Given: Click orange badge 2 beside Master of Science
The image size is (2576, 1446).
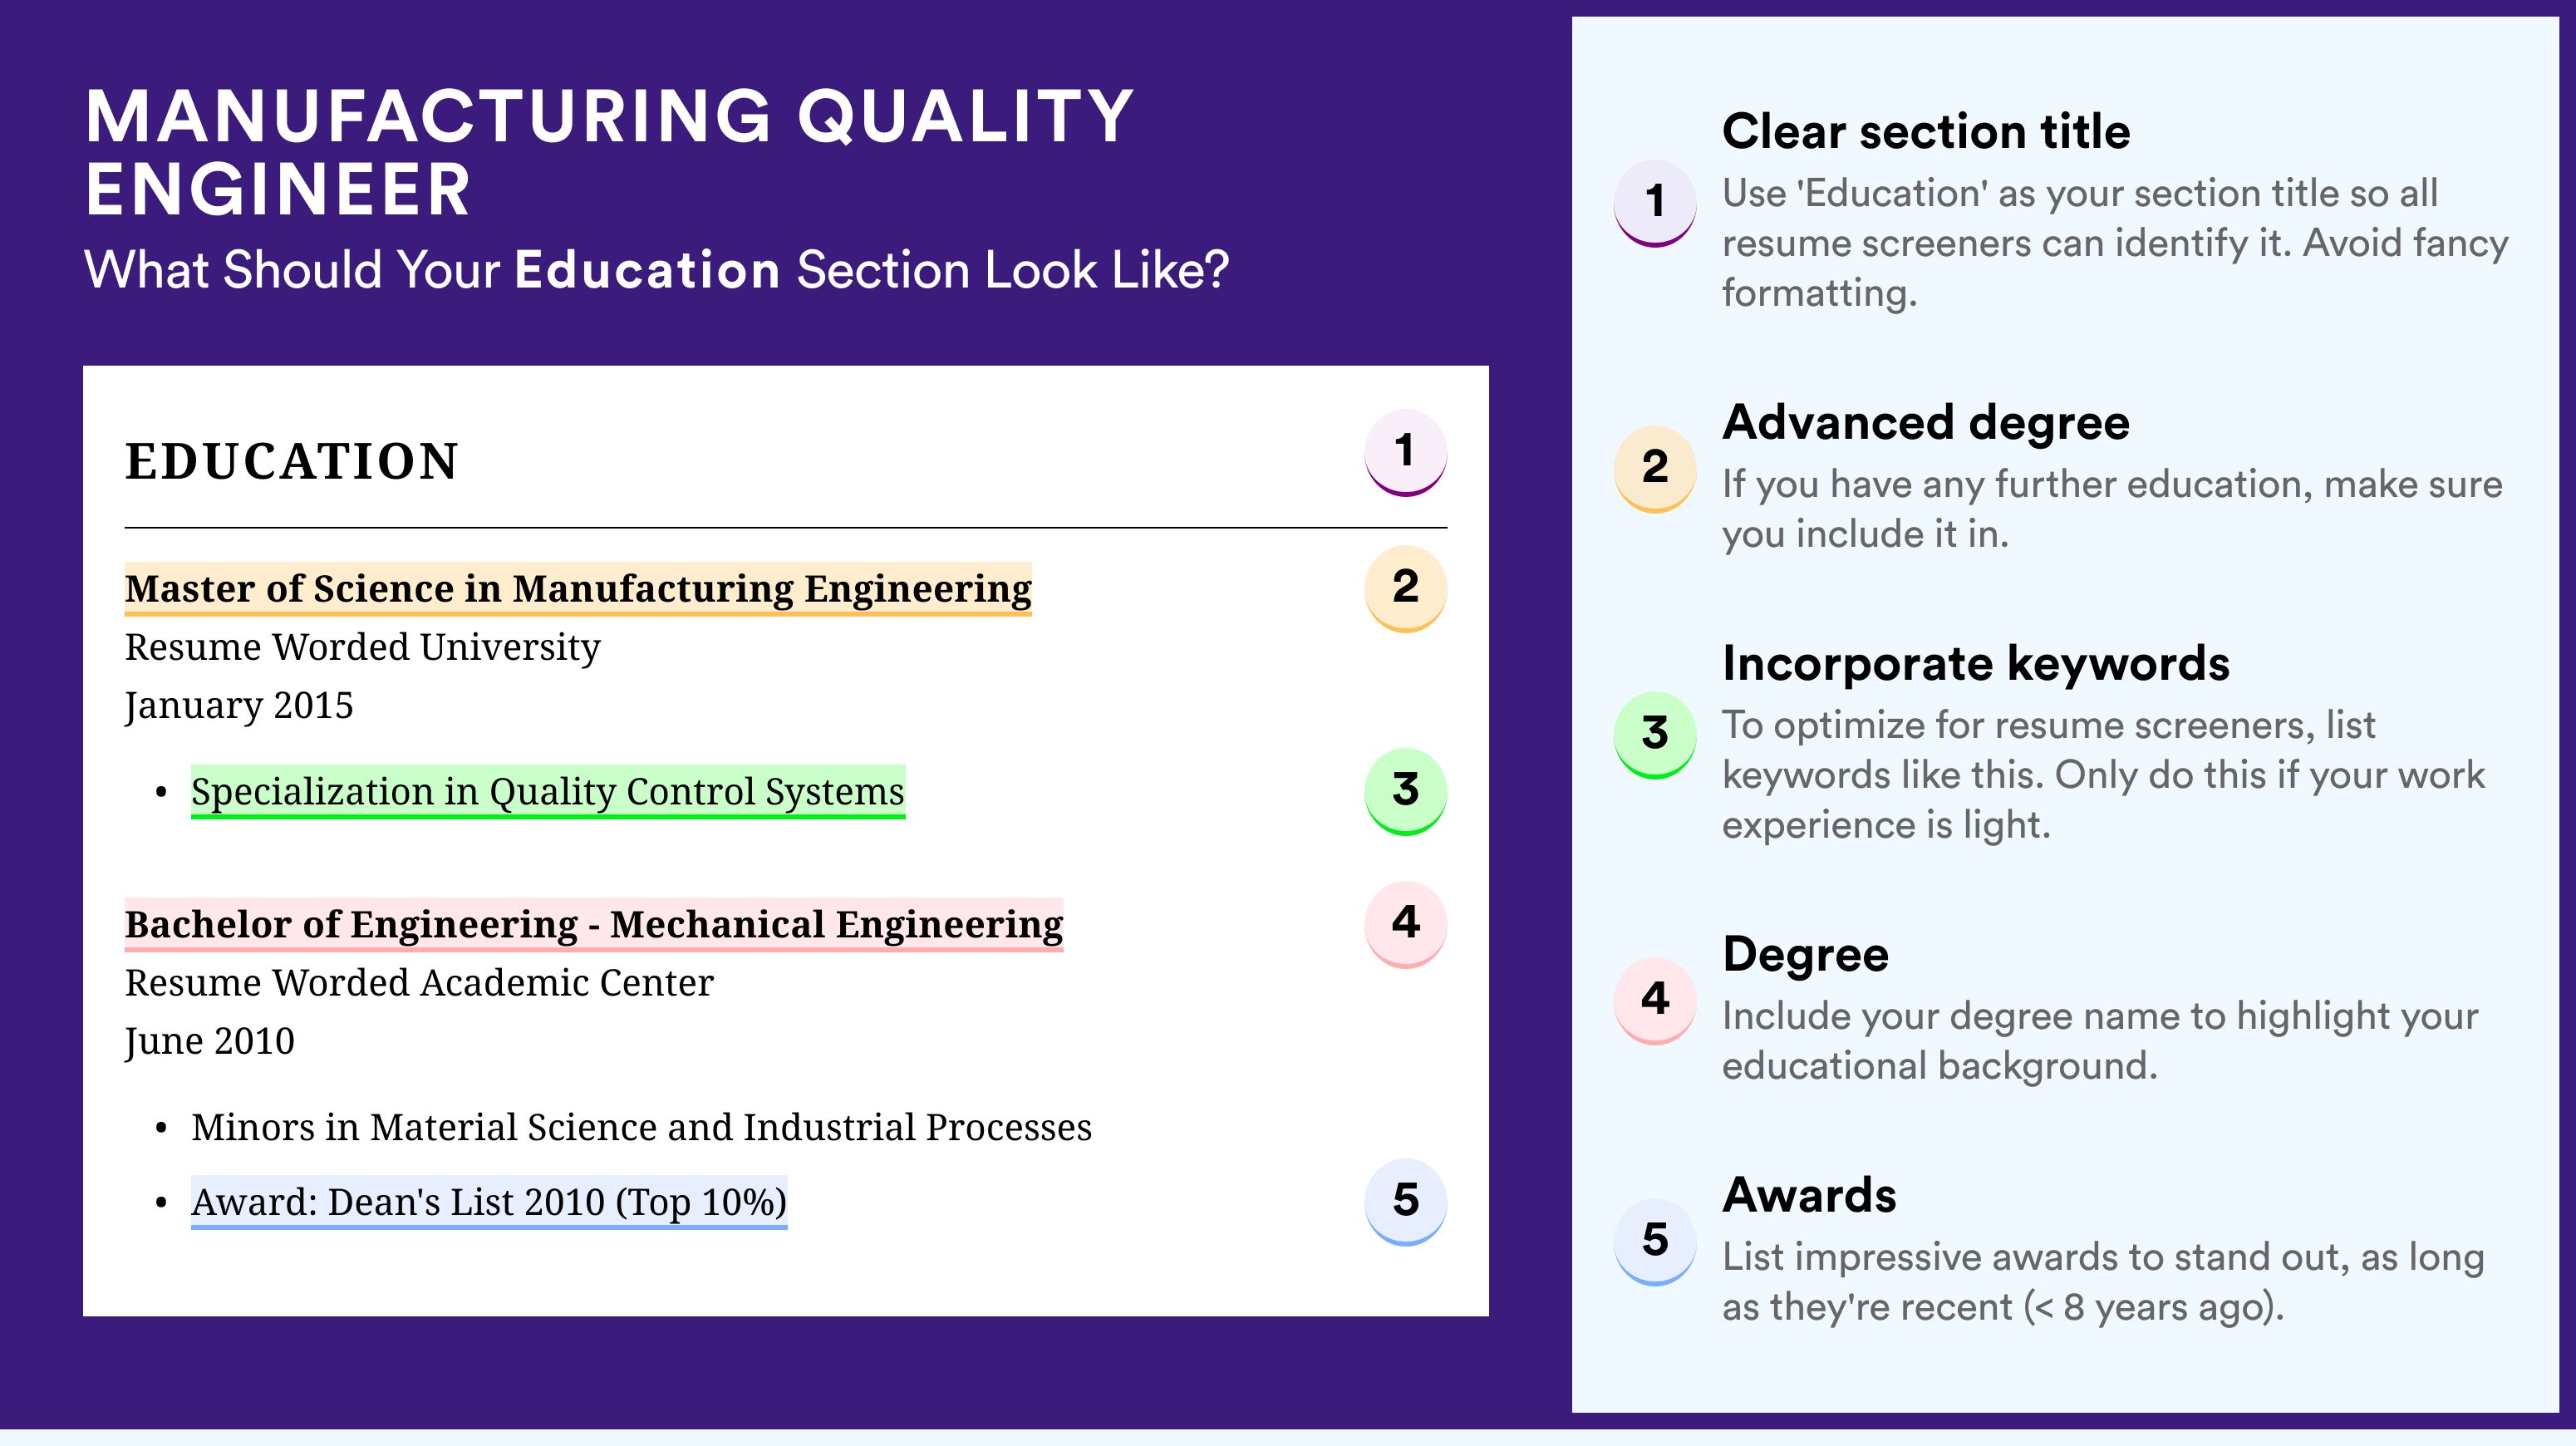Looking at the screenshot, I should [x=1405, y=588].
